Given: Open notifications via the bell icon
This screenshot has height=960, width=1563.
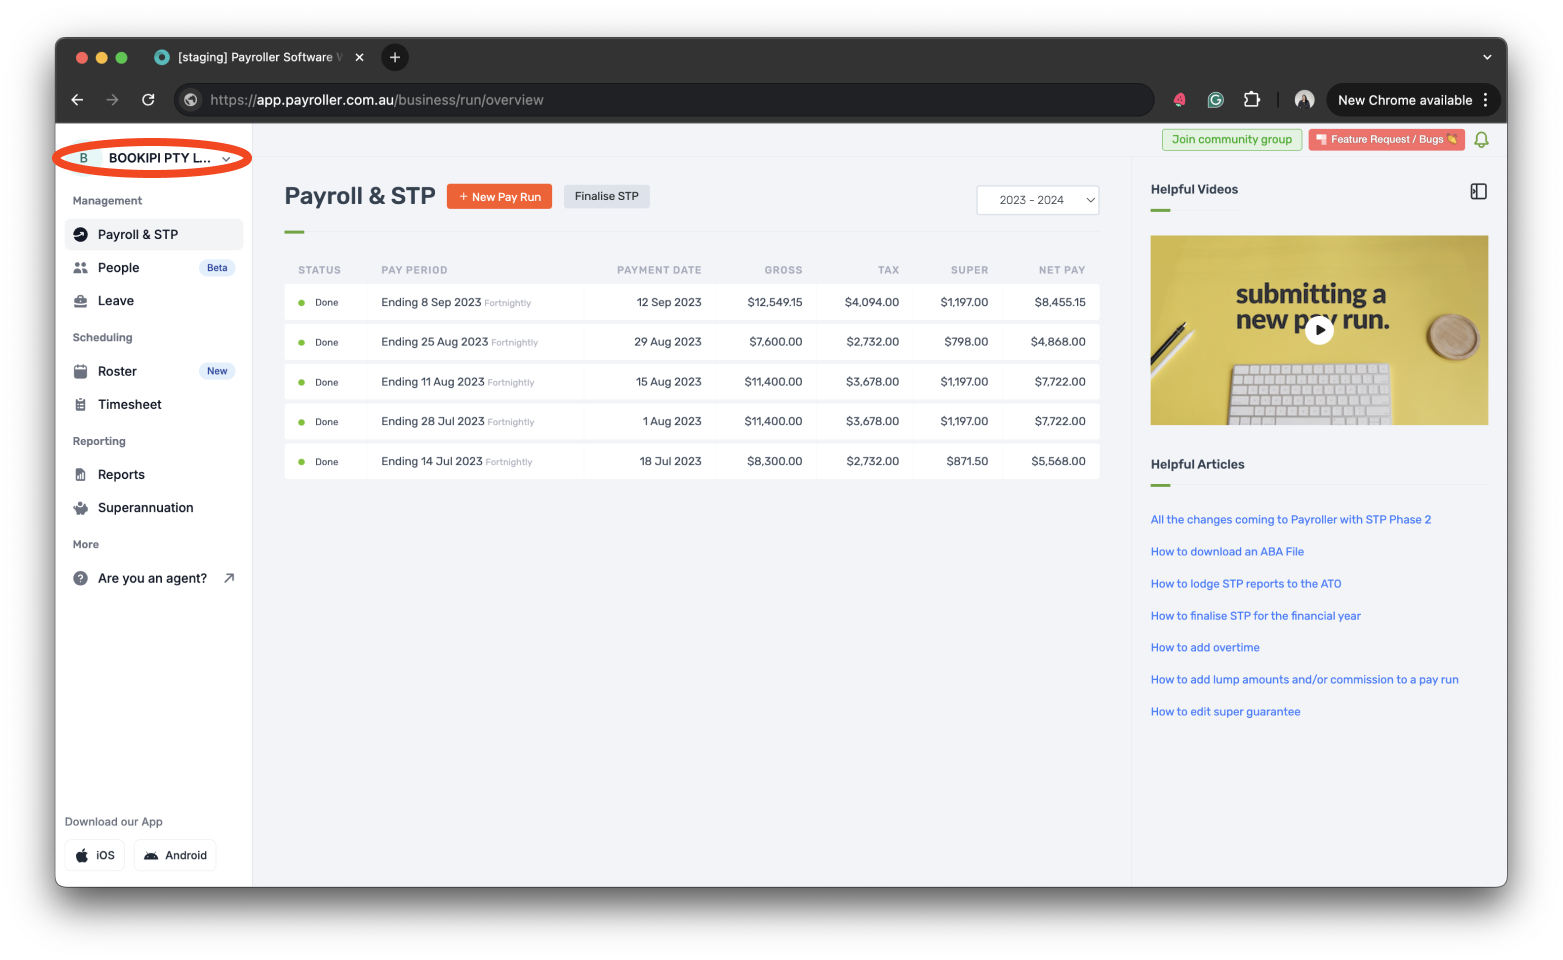Looking at the screenshot, I should (1481, 139).
